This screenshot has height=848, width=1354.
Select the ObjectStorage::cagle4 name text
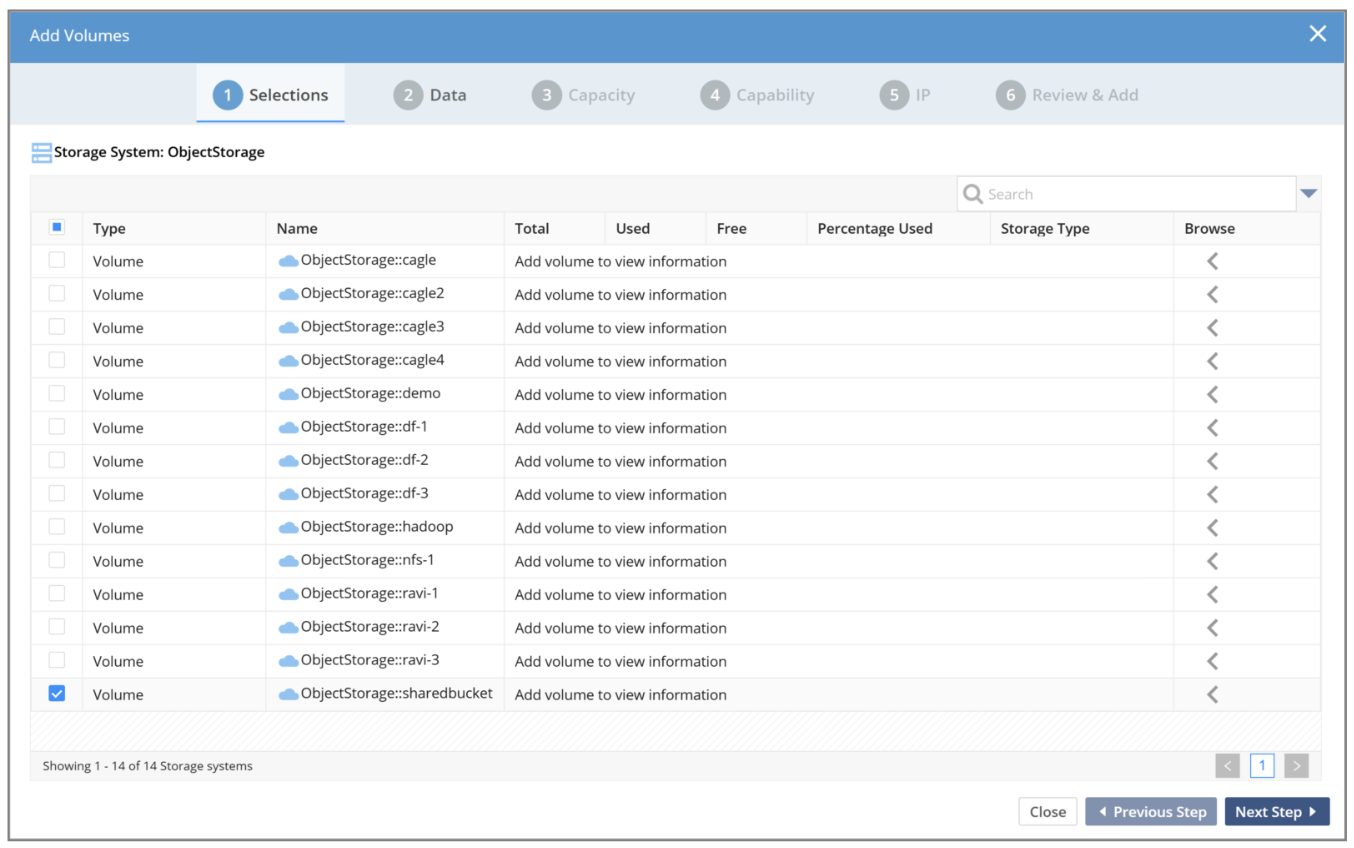click(x=373, y=360)
